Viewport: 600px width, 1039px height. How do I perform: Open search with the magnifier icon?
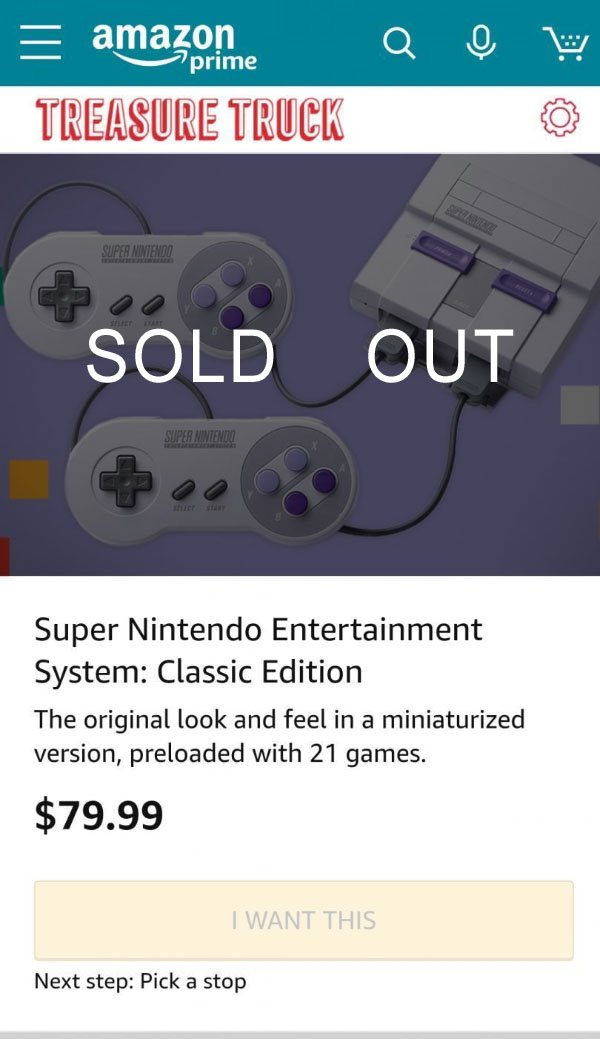coord(399,43)
